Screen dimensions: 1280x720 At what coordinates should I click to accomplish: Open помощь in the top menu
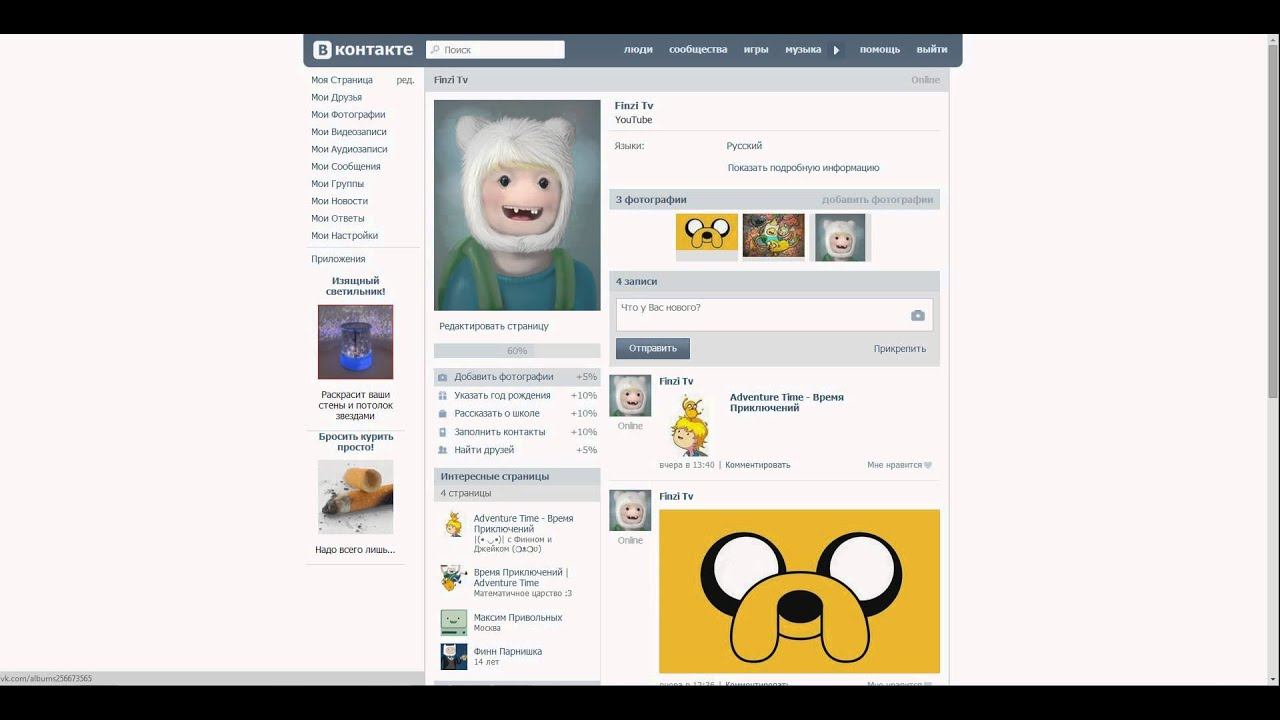tap(880, 49)
